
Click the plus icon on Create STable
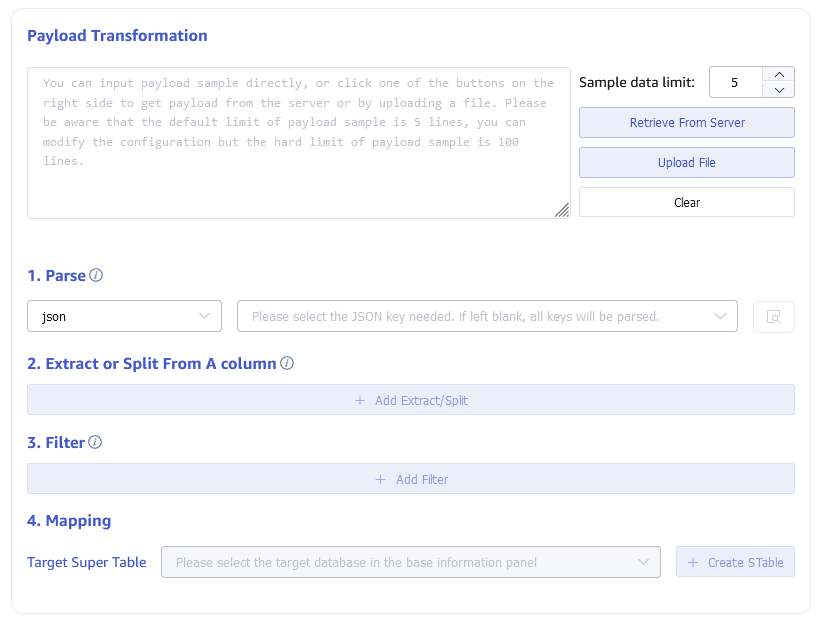point(694,563)
